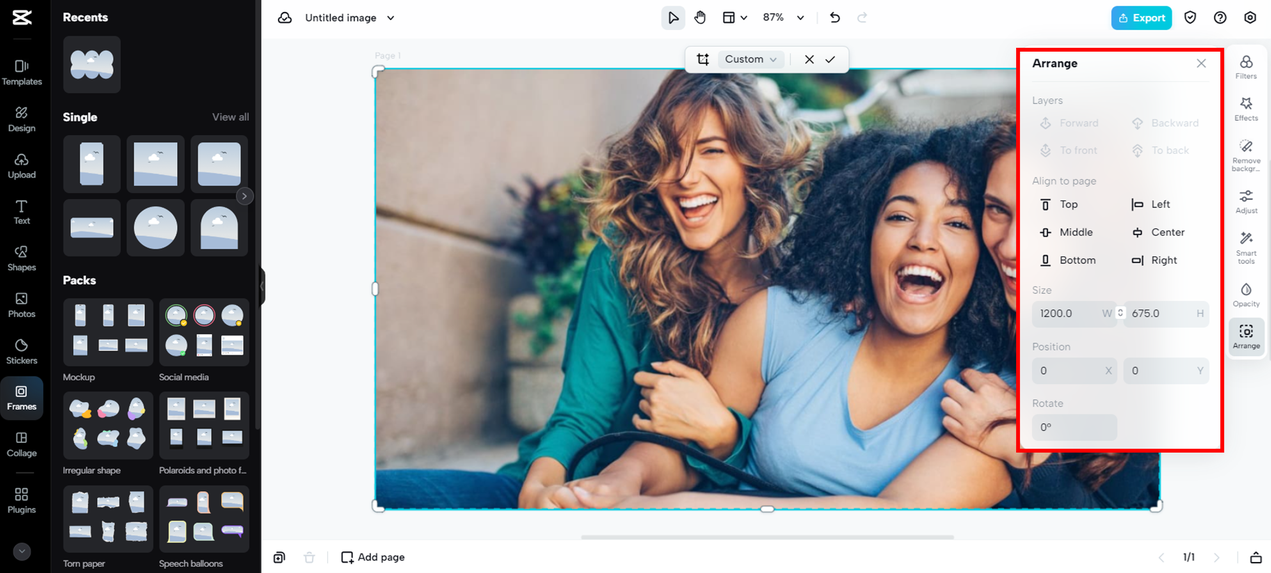The width and height of the screenshot is (1271, 573).
Task: Close the Arrange panel
Action: [x=1201, y=63]
